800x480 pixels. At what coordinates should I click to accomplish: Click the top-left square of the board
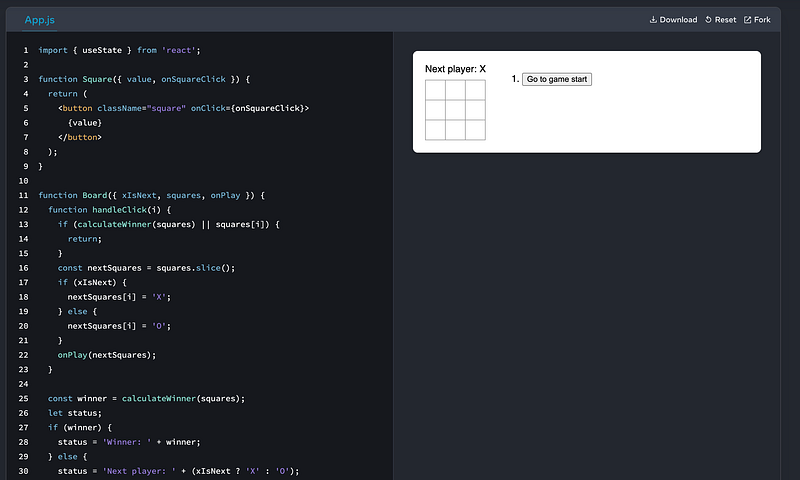[435, 91]
